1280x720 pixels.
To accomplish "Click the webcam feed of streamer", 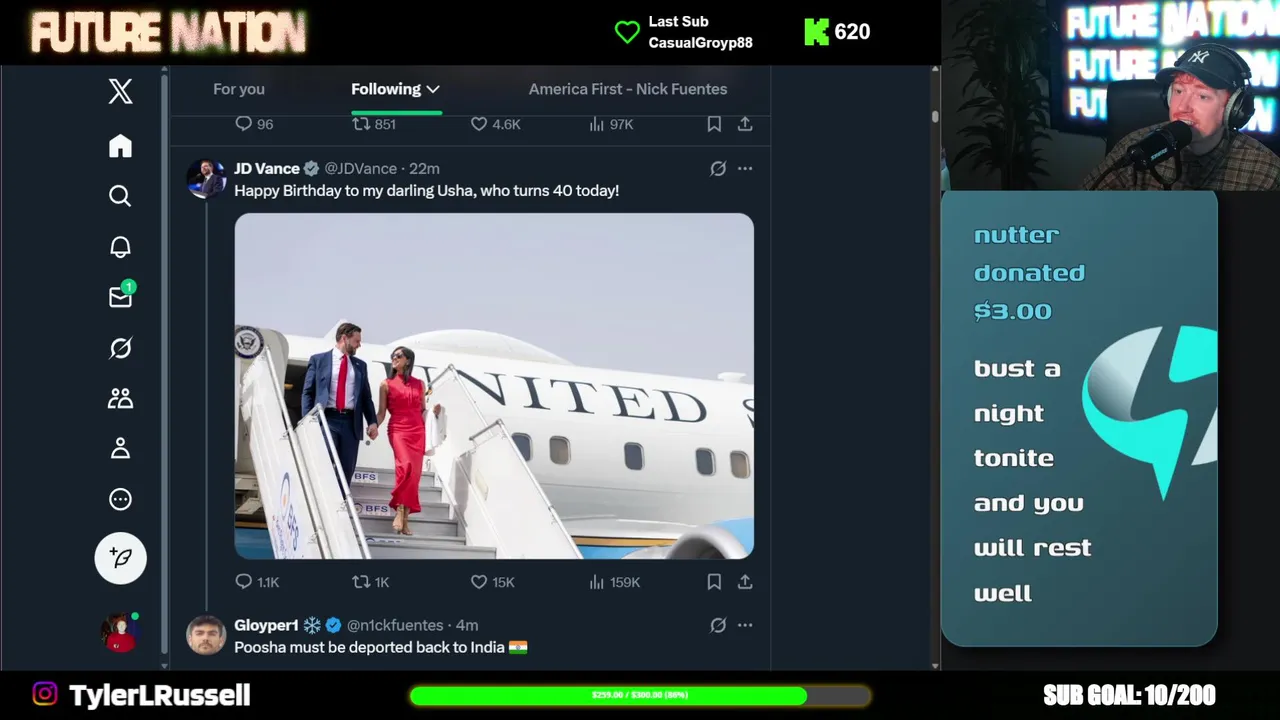I will click(x=1110, y=95).
